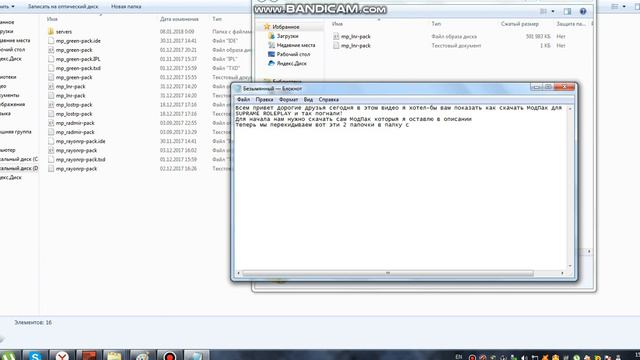Select mp_radmir-pack dated 01.09.2017 22:55
The height and width of the screenshot is (360, 640).
tap(75, 123)
